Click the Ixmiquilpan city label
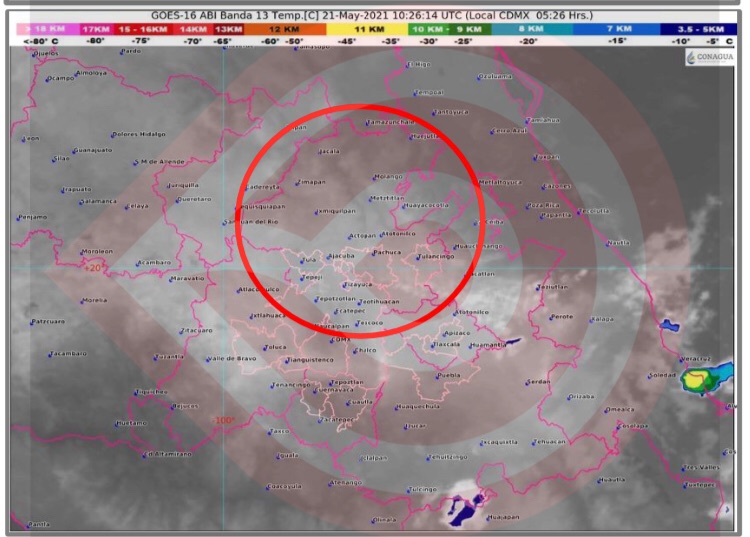750x537 pixels. (x=336, y=212)
